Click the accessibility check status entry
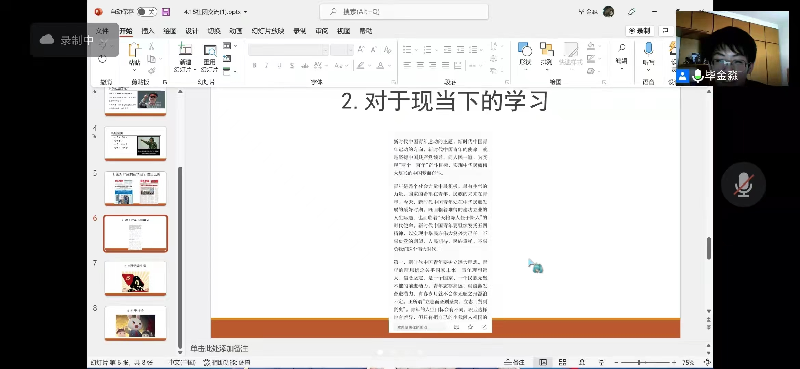Image resolution: width=800 pixels, height=369 pixels. [x=227, y=363]
